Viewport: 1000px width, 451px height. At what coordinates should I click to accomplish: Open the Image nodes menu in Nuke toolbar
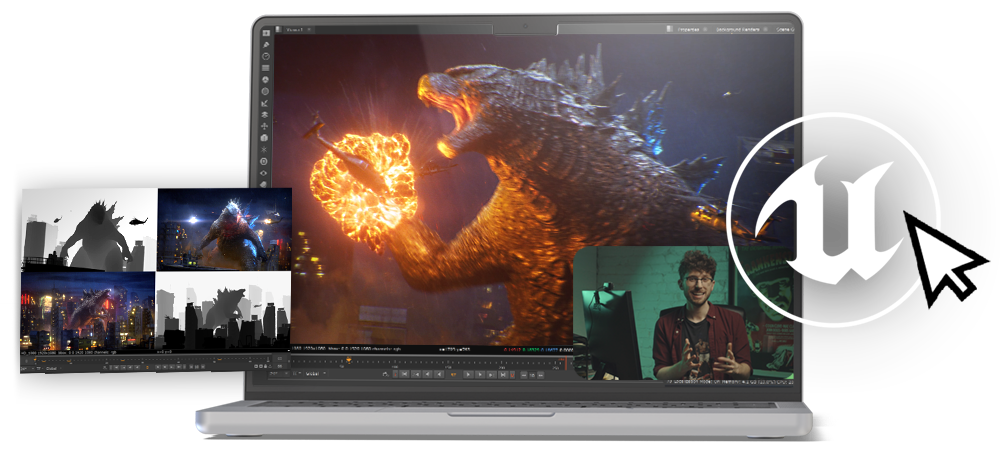coord(265,33)
